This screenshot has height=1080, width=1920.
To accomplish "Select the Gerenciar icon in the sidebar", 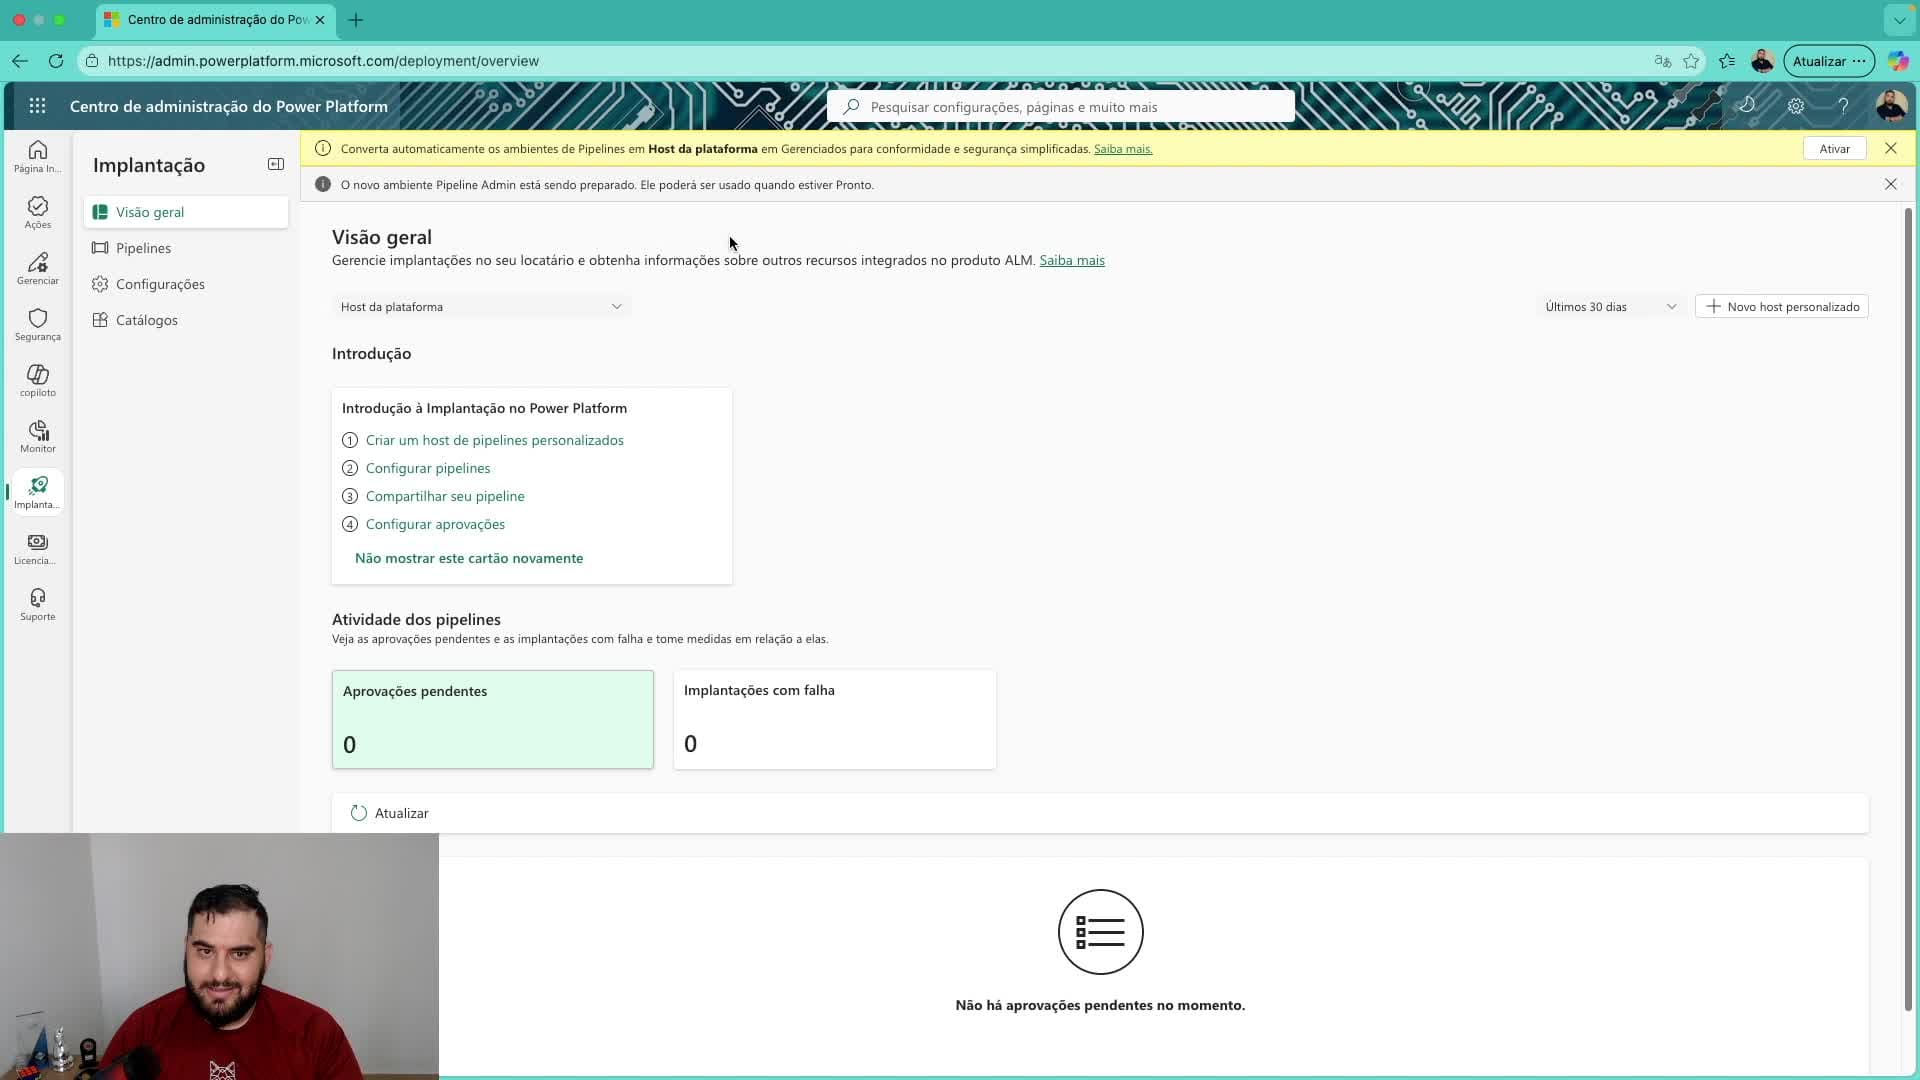I will [x=37, y=268].
